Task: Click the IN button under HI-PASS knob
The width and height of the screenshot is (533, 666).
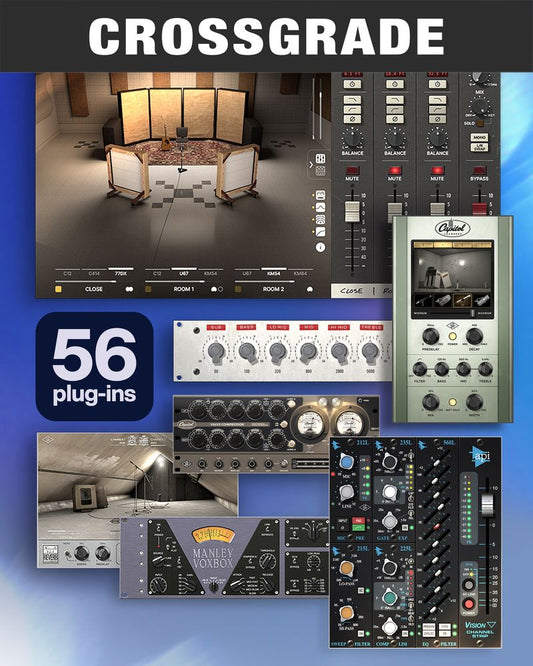Action: pyautogui.click(x=361, y=634)
